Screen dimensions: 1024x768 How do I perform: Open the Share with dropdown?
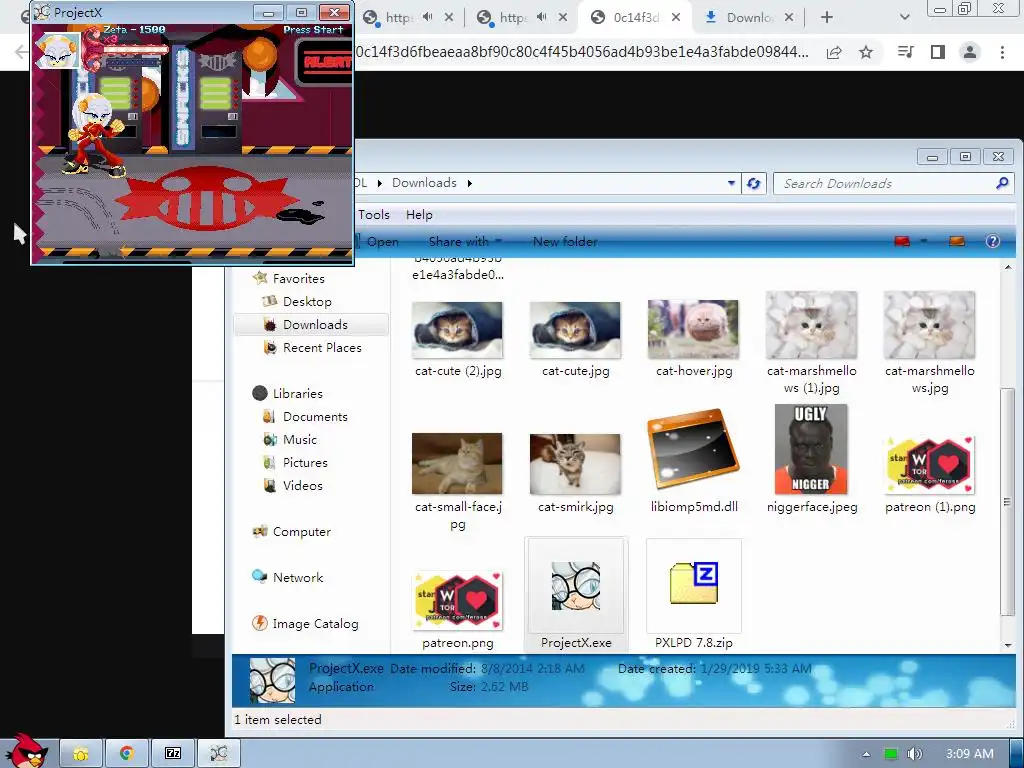(464, 242)
